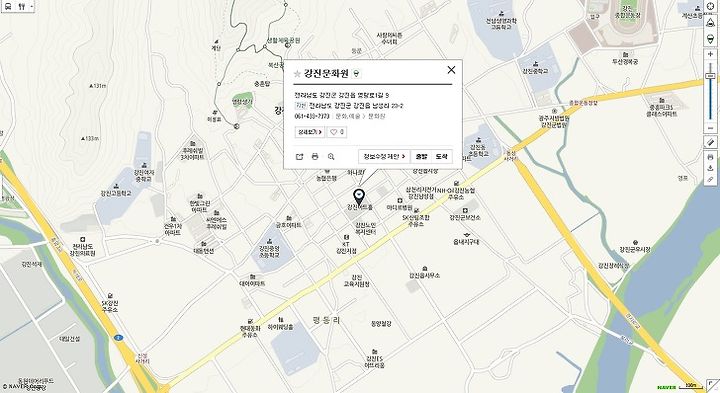Switch to the terrain map view icon
Image resolution: width=720 pixels, height=393 pixels.
pos(710,22)
